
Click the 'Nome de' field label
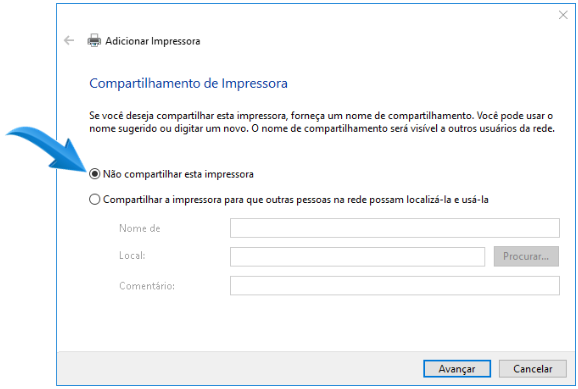point(140,228)
